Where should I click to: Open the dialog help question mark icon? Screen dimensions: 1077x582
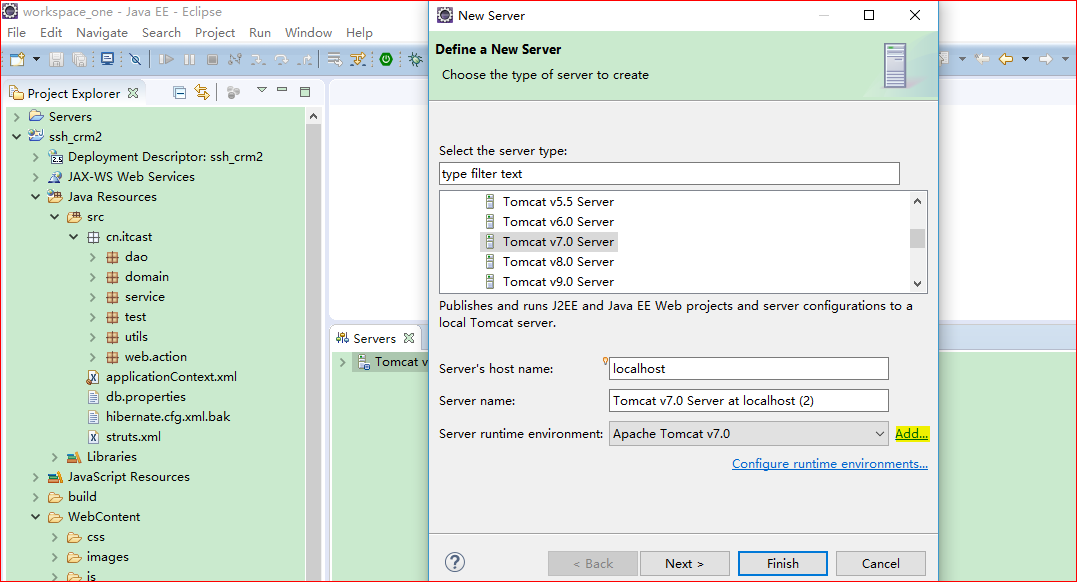(x=455, y=562)
